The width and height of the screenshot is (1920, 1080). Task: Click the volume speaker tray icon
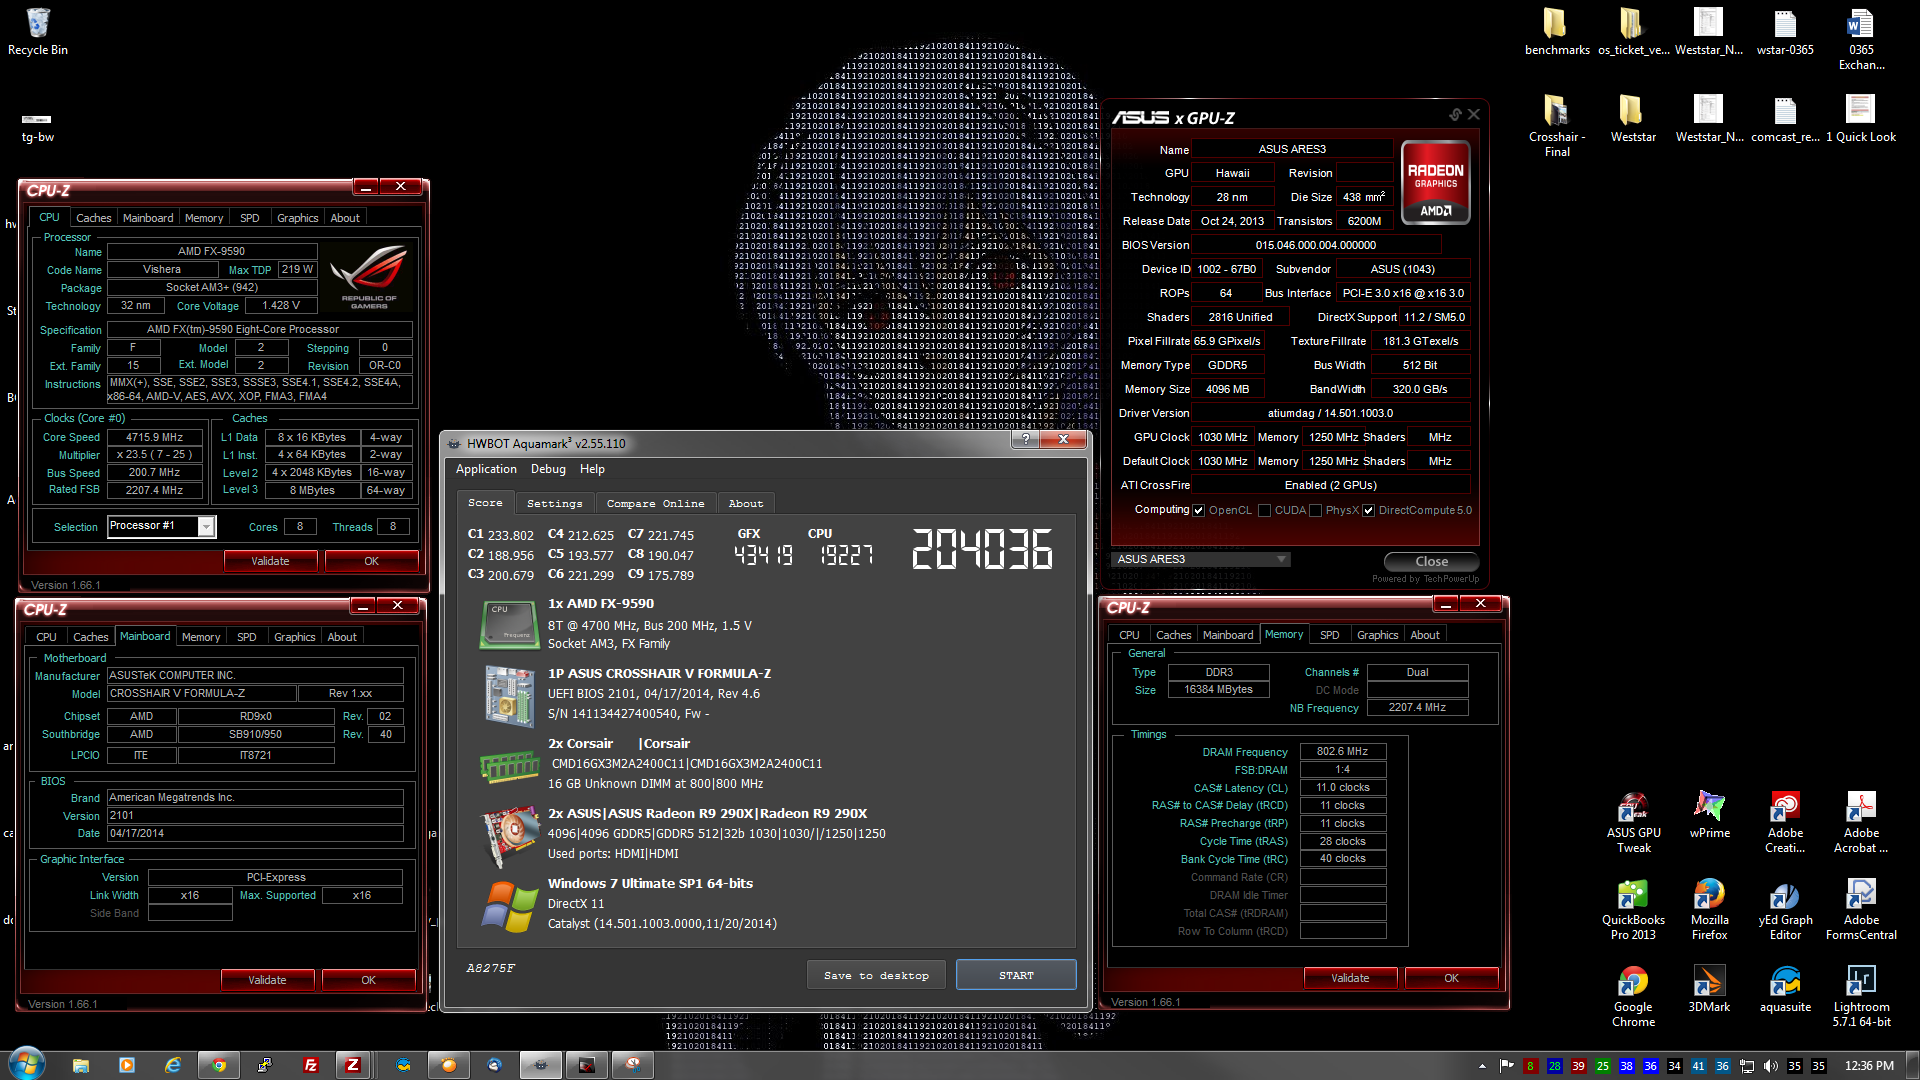pyautogui.click(x=1771, y=1066)
